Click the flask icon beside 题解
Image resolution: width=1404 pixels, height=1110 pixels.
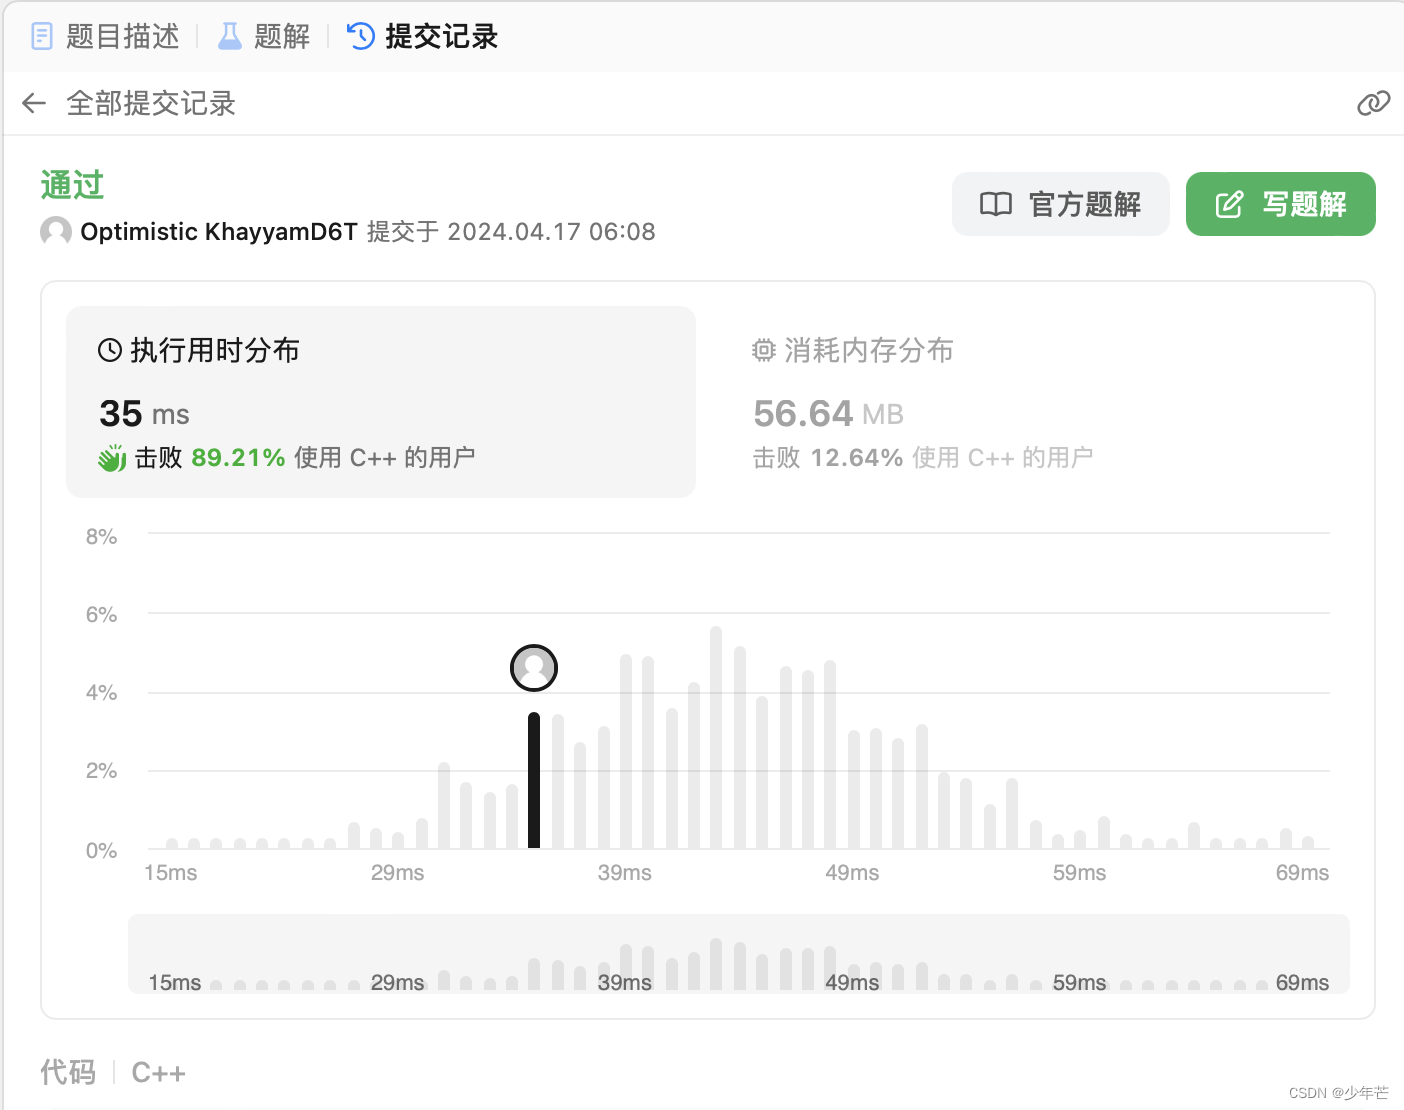click(230, 37)
